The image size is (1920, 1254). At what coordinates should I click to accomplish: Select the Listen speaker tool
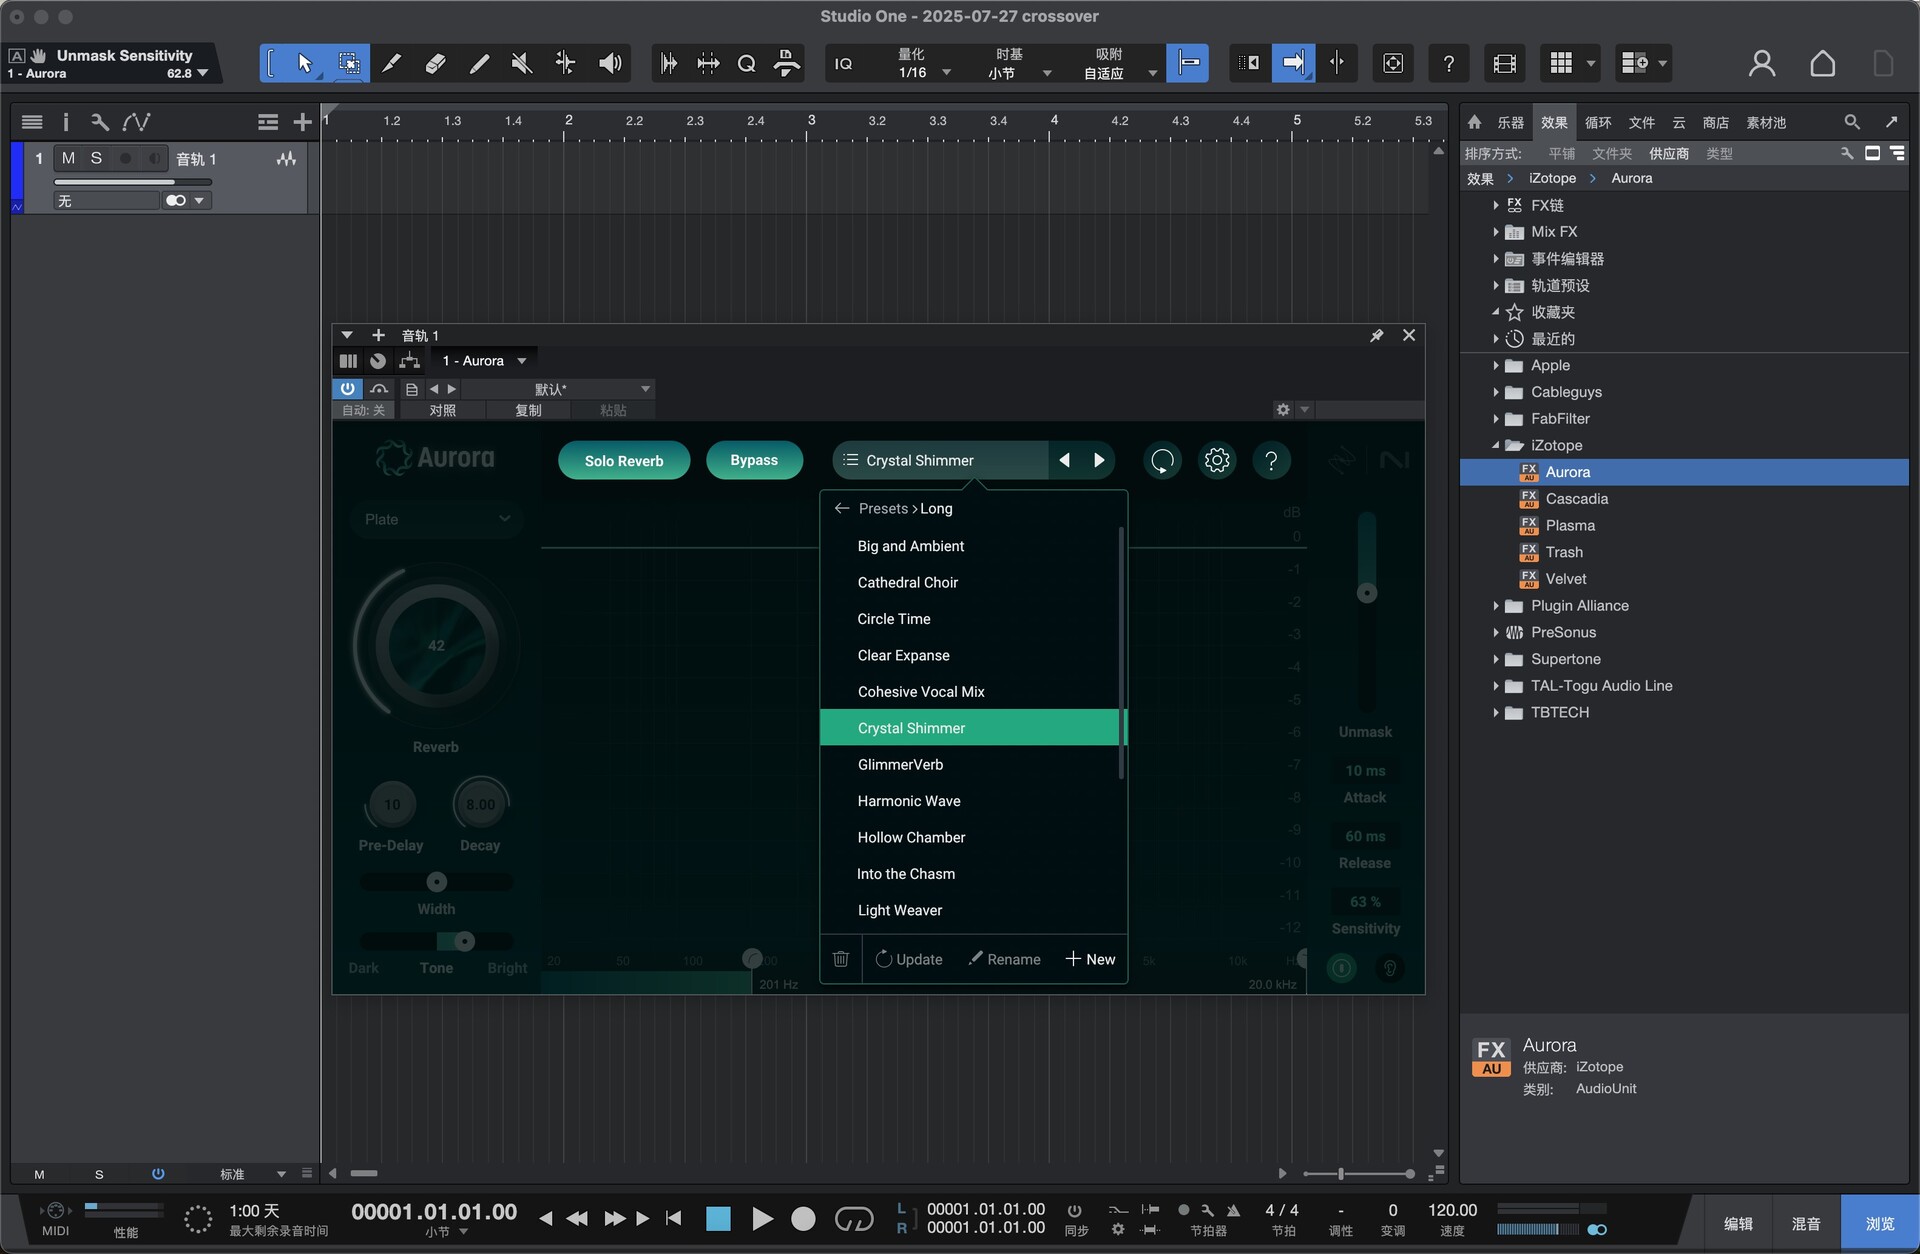click(610, 64)
